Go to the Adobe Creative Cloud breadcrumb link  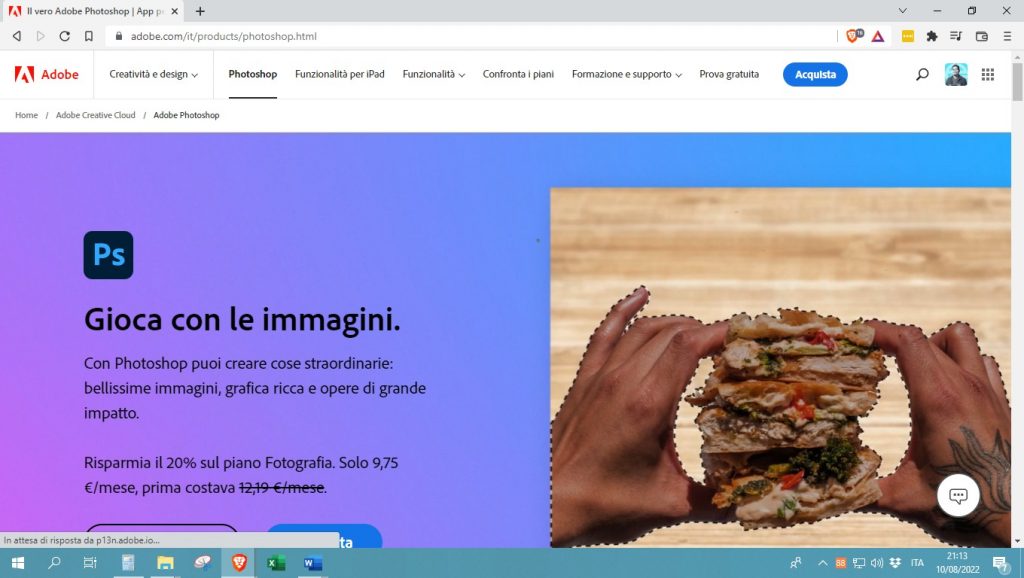[95, 115]
